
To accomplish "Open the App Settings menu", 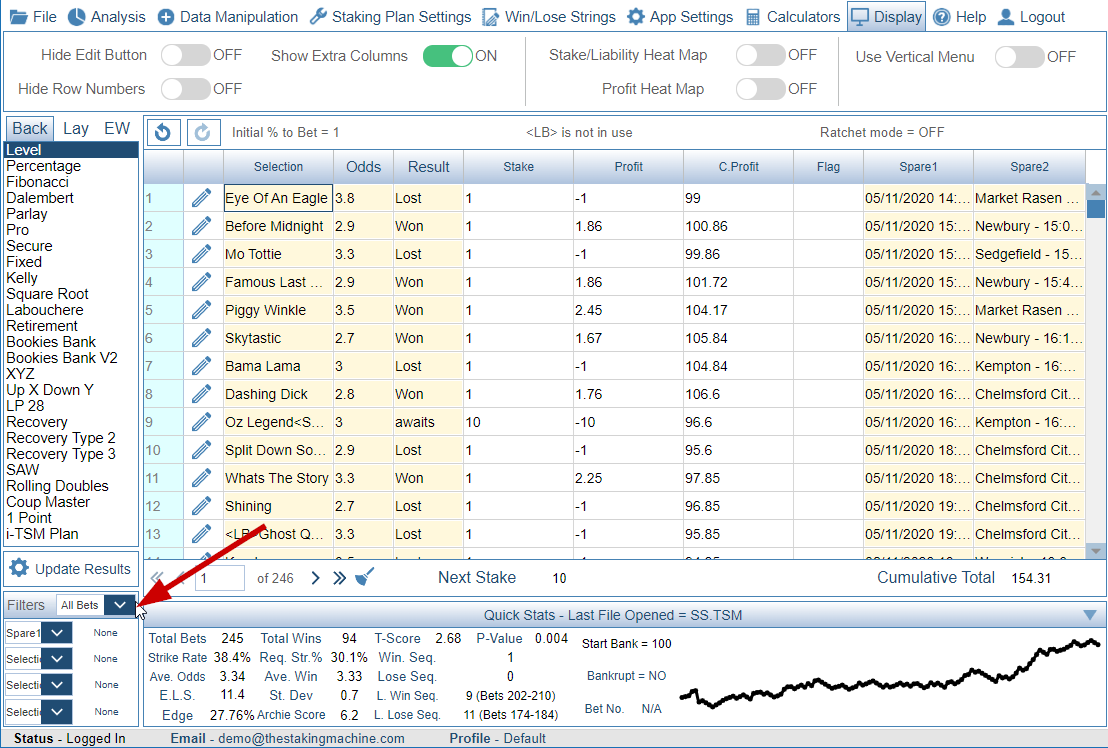I will coord(680,17).
